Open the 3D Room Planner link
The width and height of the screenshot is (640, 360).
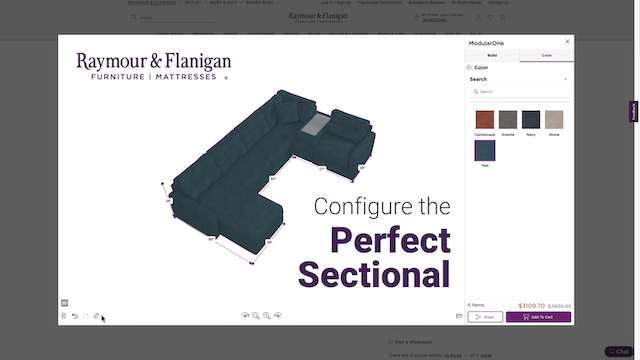point(467,2)
